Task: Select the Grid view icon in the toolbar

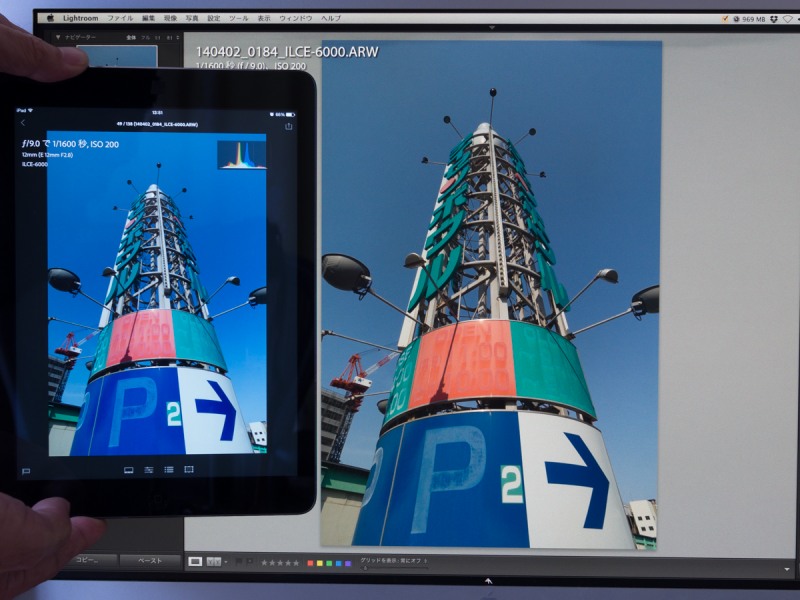Action: point(194,563)
